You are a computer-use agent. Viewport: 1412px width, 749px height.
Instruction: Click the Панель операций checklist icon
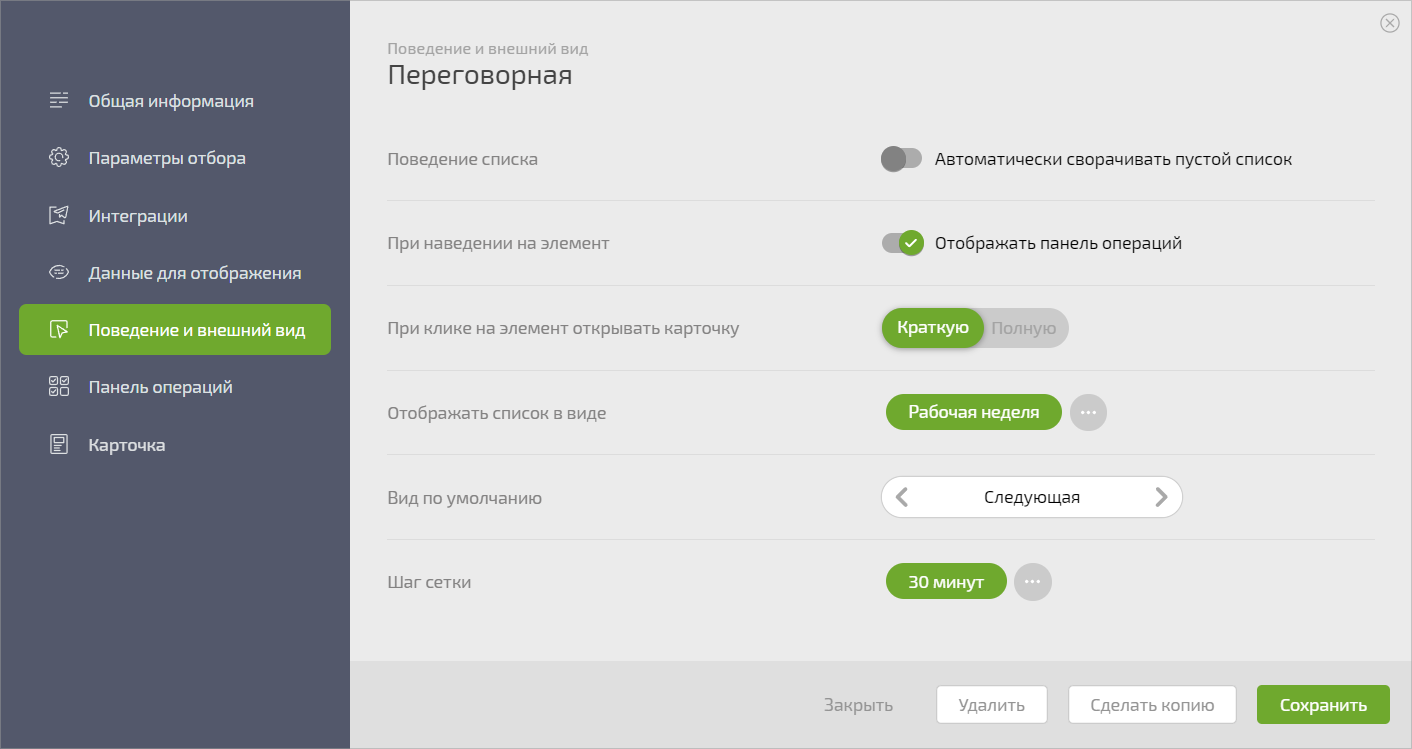59,387
